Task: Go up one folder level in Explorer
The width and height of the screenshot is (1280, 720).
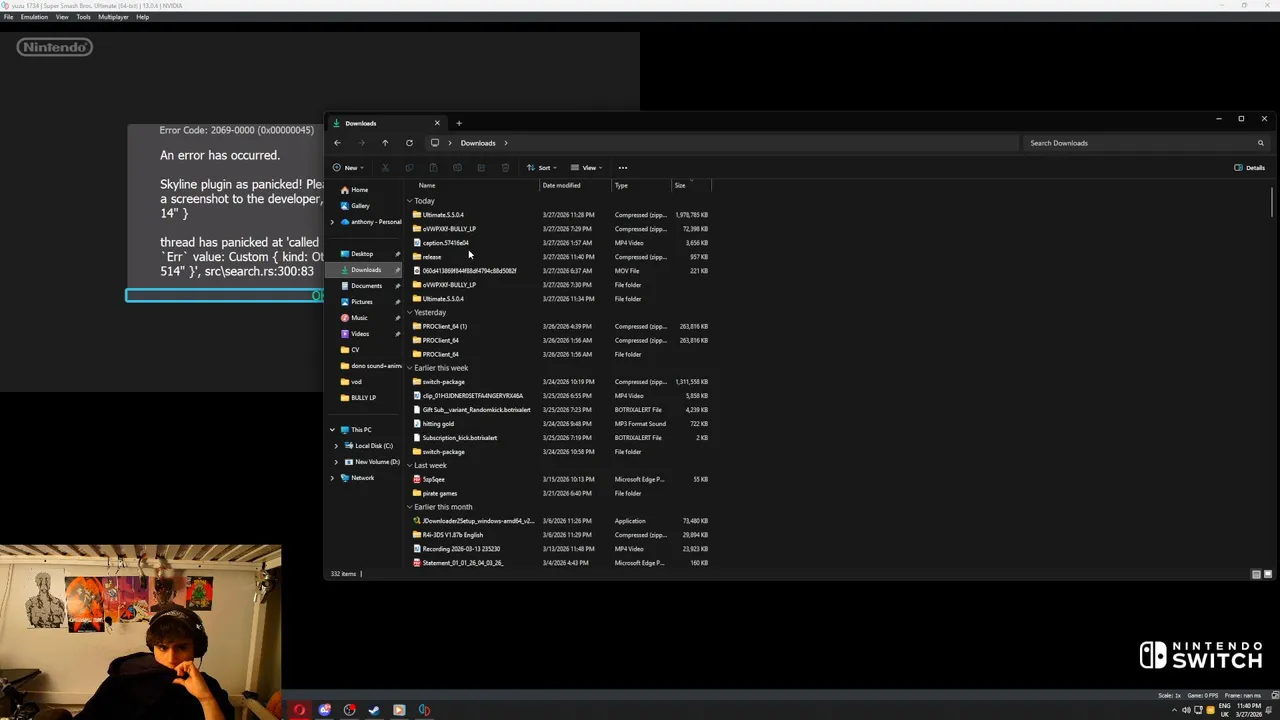Action: click(385, 143)
